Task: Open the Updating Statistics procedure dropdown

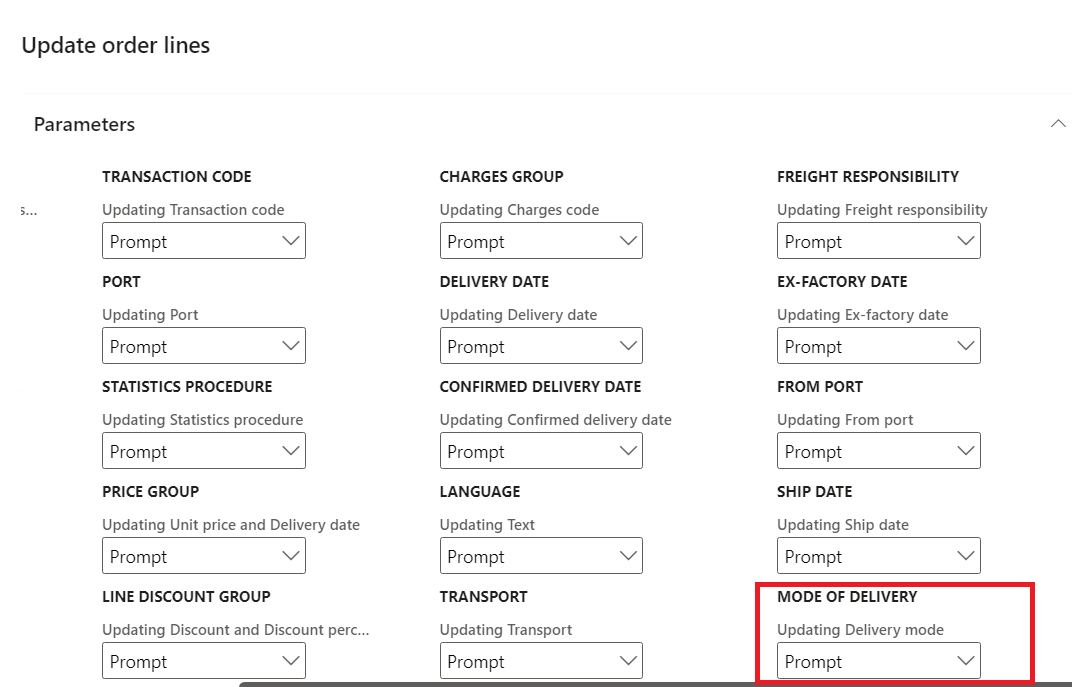Action: (204, 450)
